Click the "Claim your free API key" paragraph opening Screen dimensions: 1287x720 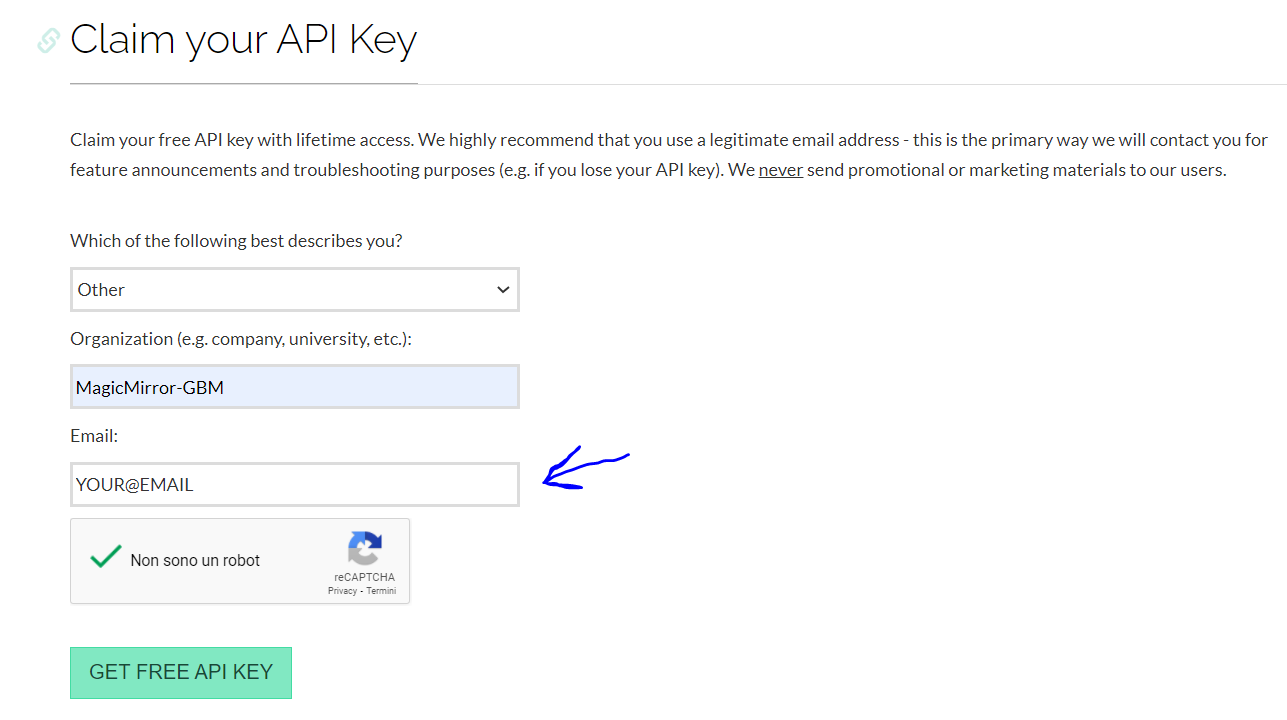click(162, 140)
